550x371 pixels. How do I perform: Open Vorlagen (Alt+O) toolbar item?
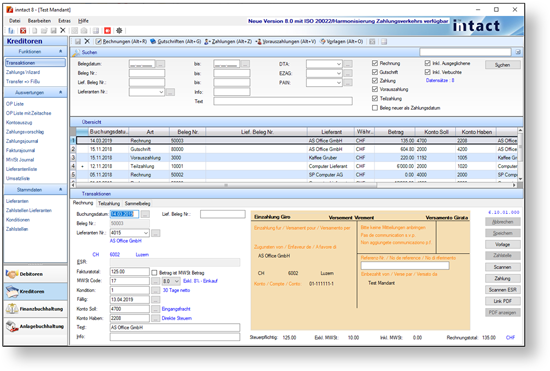342,41
